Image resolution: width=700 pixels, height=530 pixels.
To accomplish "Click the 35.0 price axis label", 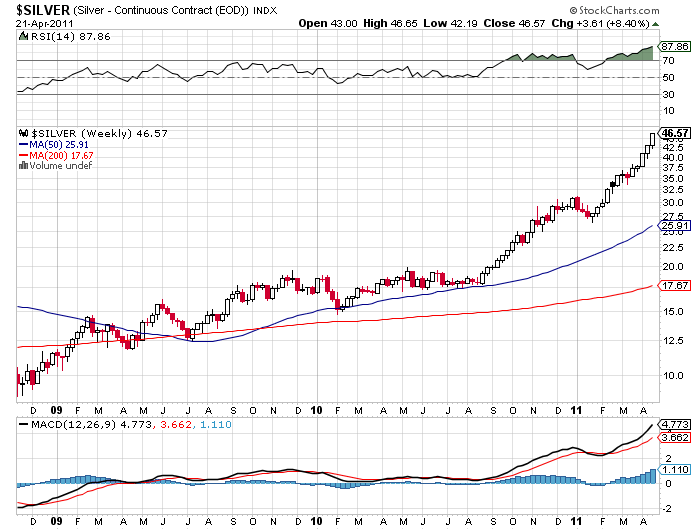I will click(x=673, y=179).
